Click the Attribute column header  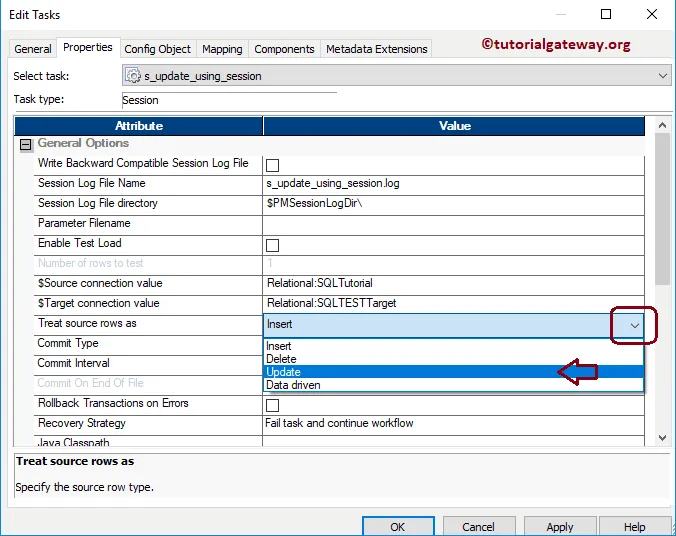pos(139,126)
